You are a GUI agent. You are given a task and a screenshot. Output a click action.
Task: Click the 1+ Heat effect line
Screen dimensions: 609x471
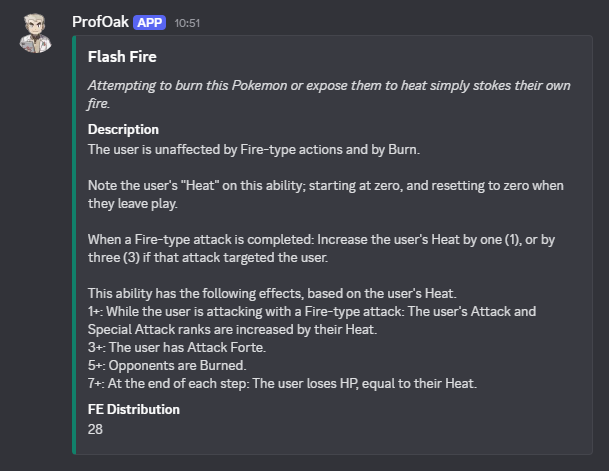(x=312, y=320)
